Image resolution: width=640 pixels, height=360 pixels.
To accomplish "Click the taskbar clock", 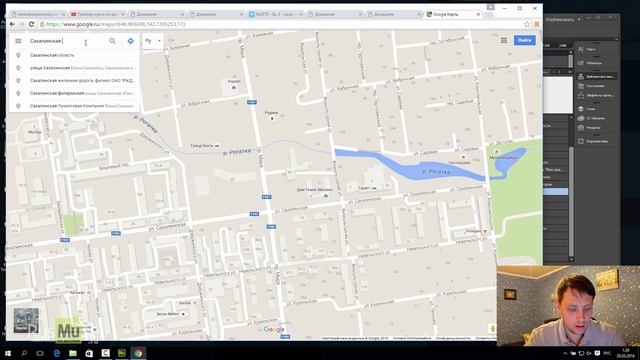I will (x=626, y=353).
